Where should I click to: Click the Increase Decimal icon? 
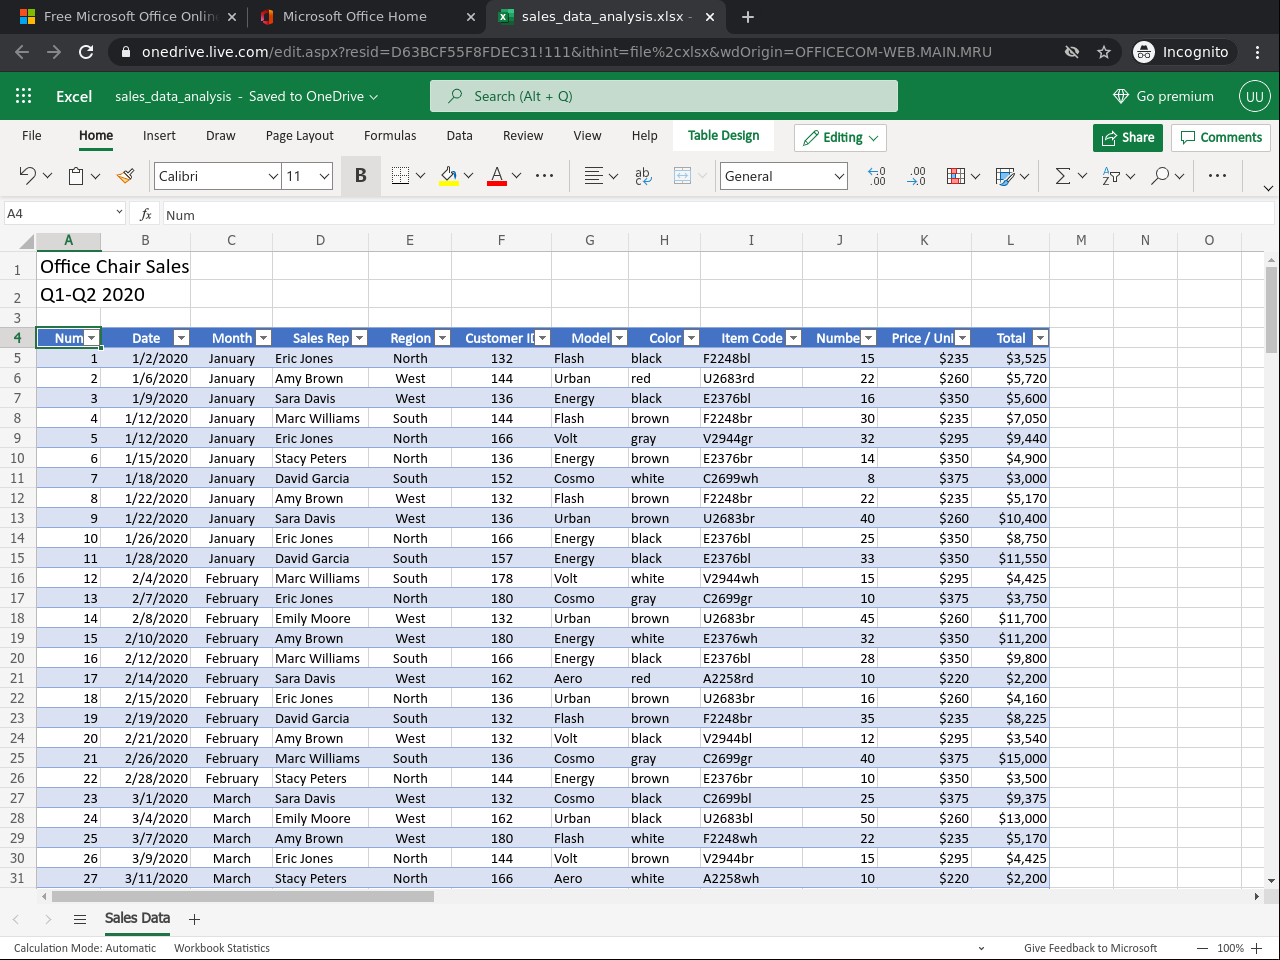pyautogui.click(x=876, y=176)
